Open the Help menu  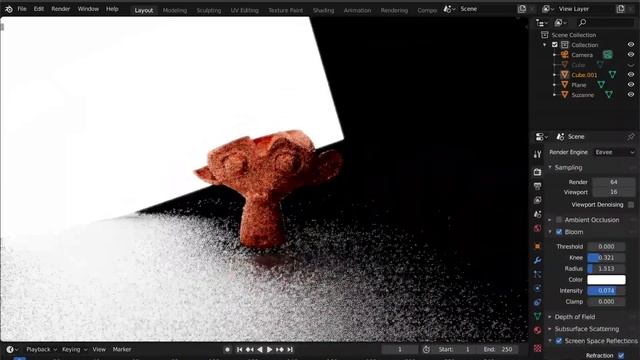(112, 9)
